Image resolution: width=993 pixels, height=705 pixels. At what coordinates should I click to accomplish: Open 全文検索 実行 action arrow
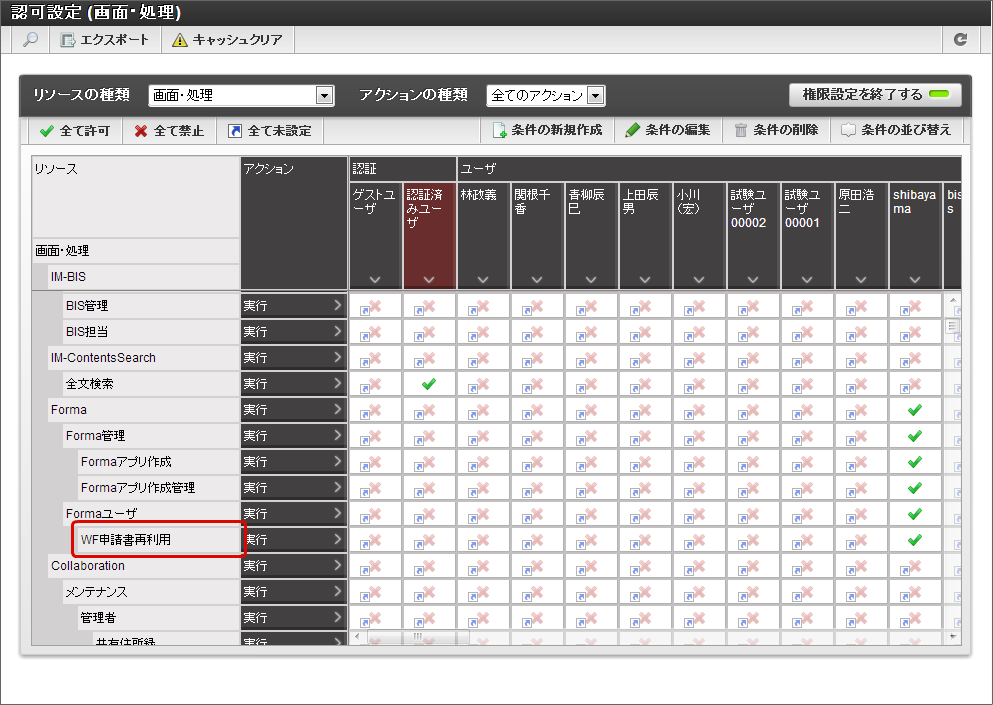point(338,383)
